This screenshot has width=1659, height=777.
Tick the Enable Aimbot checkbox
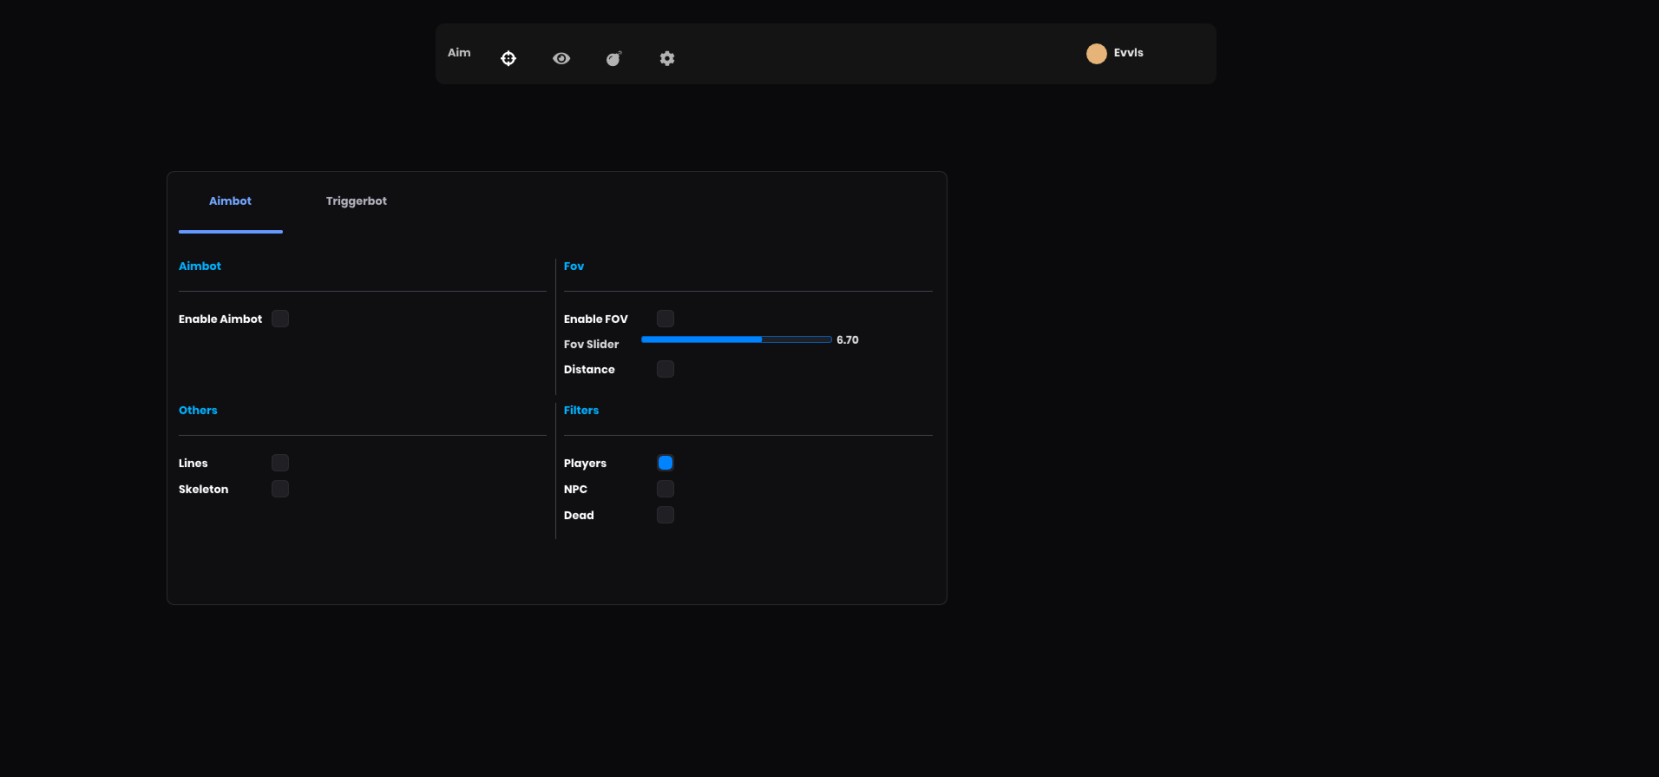pos(280,319)
